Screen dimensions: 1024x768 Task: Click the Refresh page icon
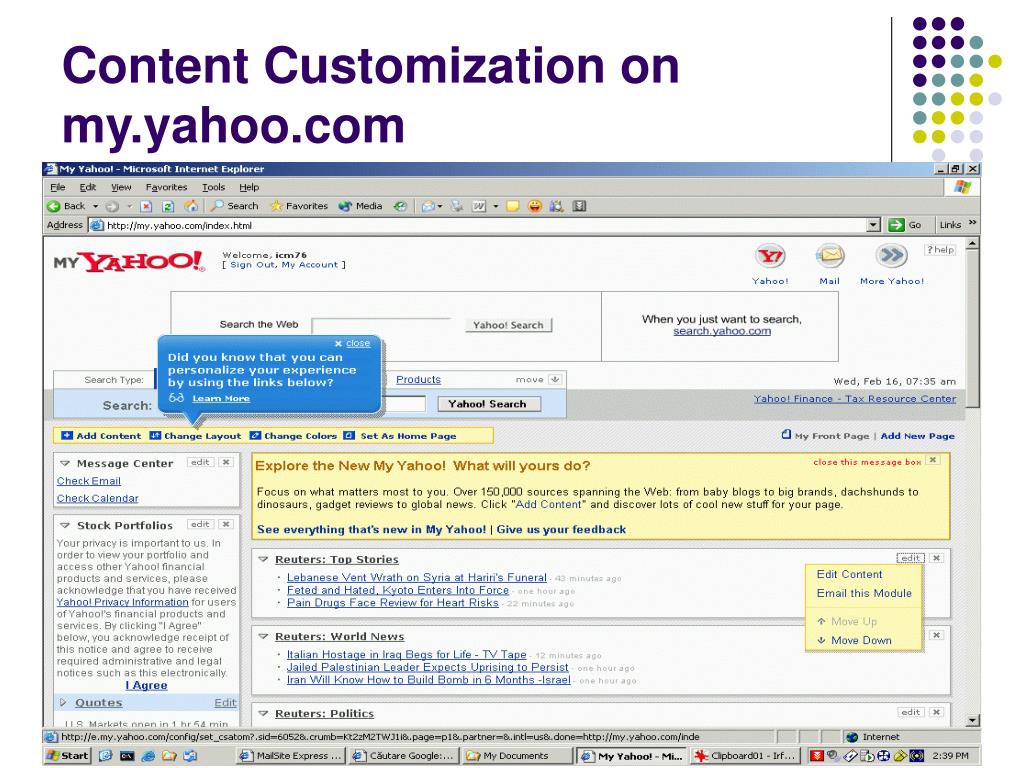pyautogui.click(x=168, y=206)
